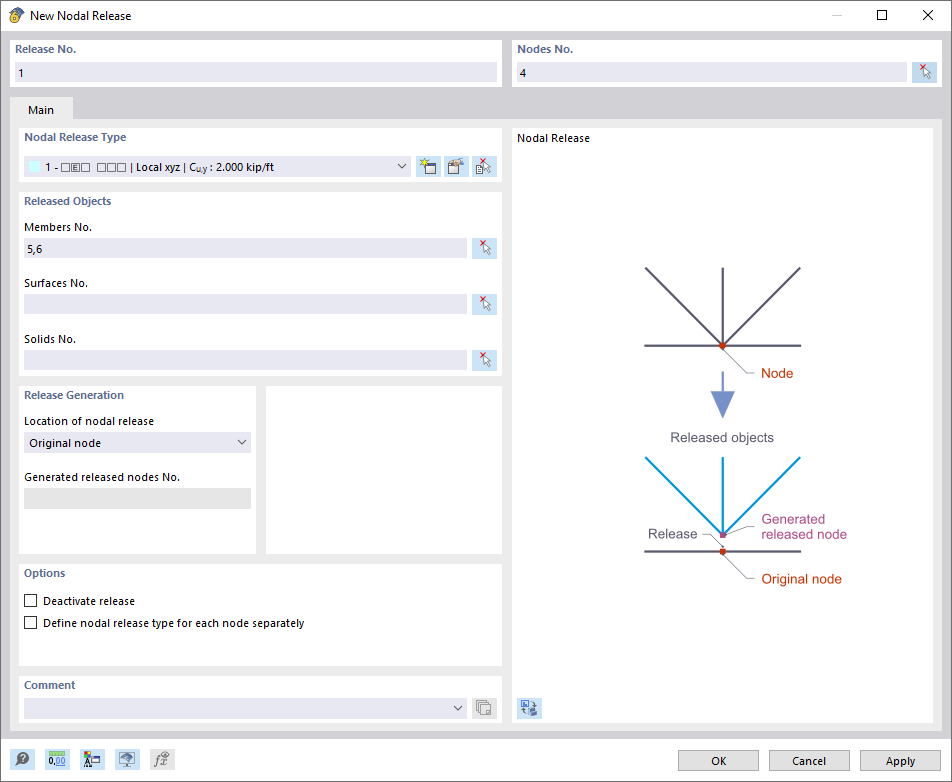Enable the Deactivate release option
Viewport: 952px width, 782px height.
coord(30,601)
